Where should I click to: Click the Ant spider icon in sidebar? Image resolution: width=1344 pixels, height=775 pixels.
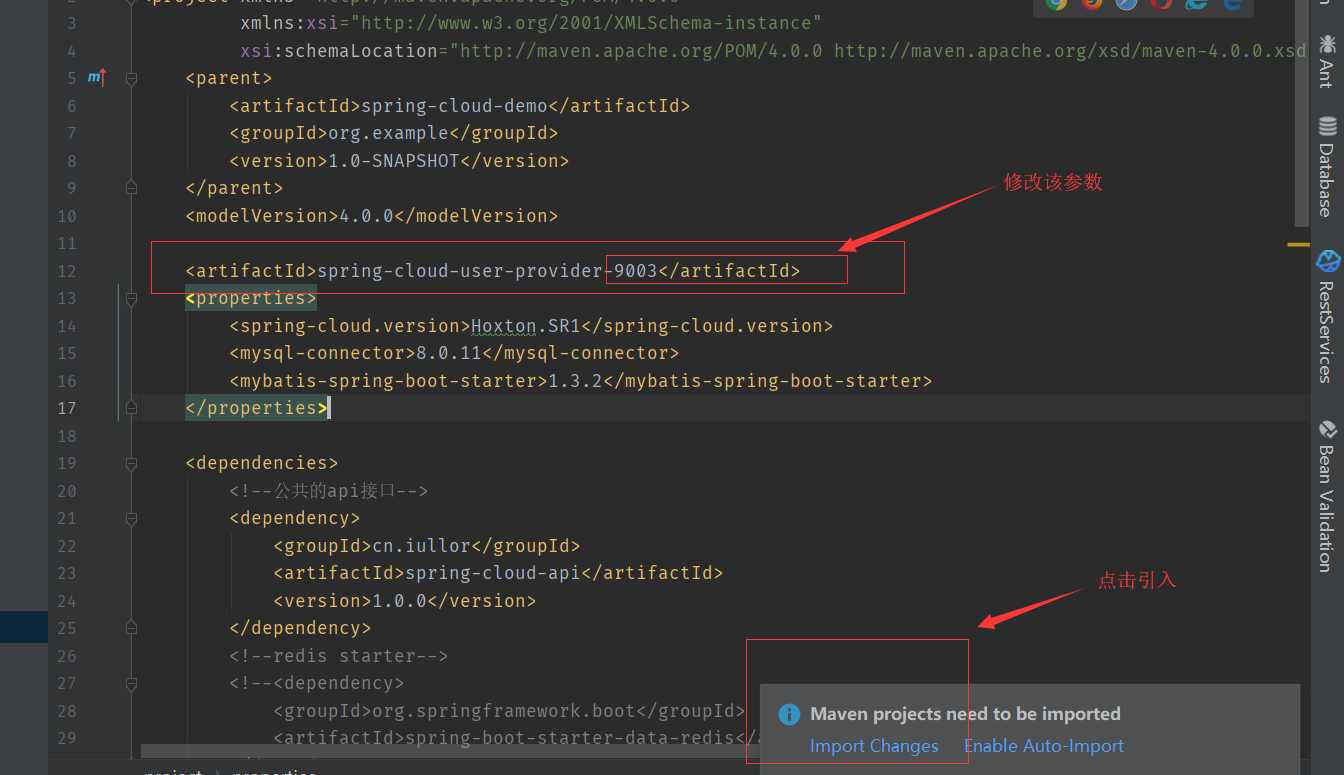pyautogui.click(x=1327, y=43)
